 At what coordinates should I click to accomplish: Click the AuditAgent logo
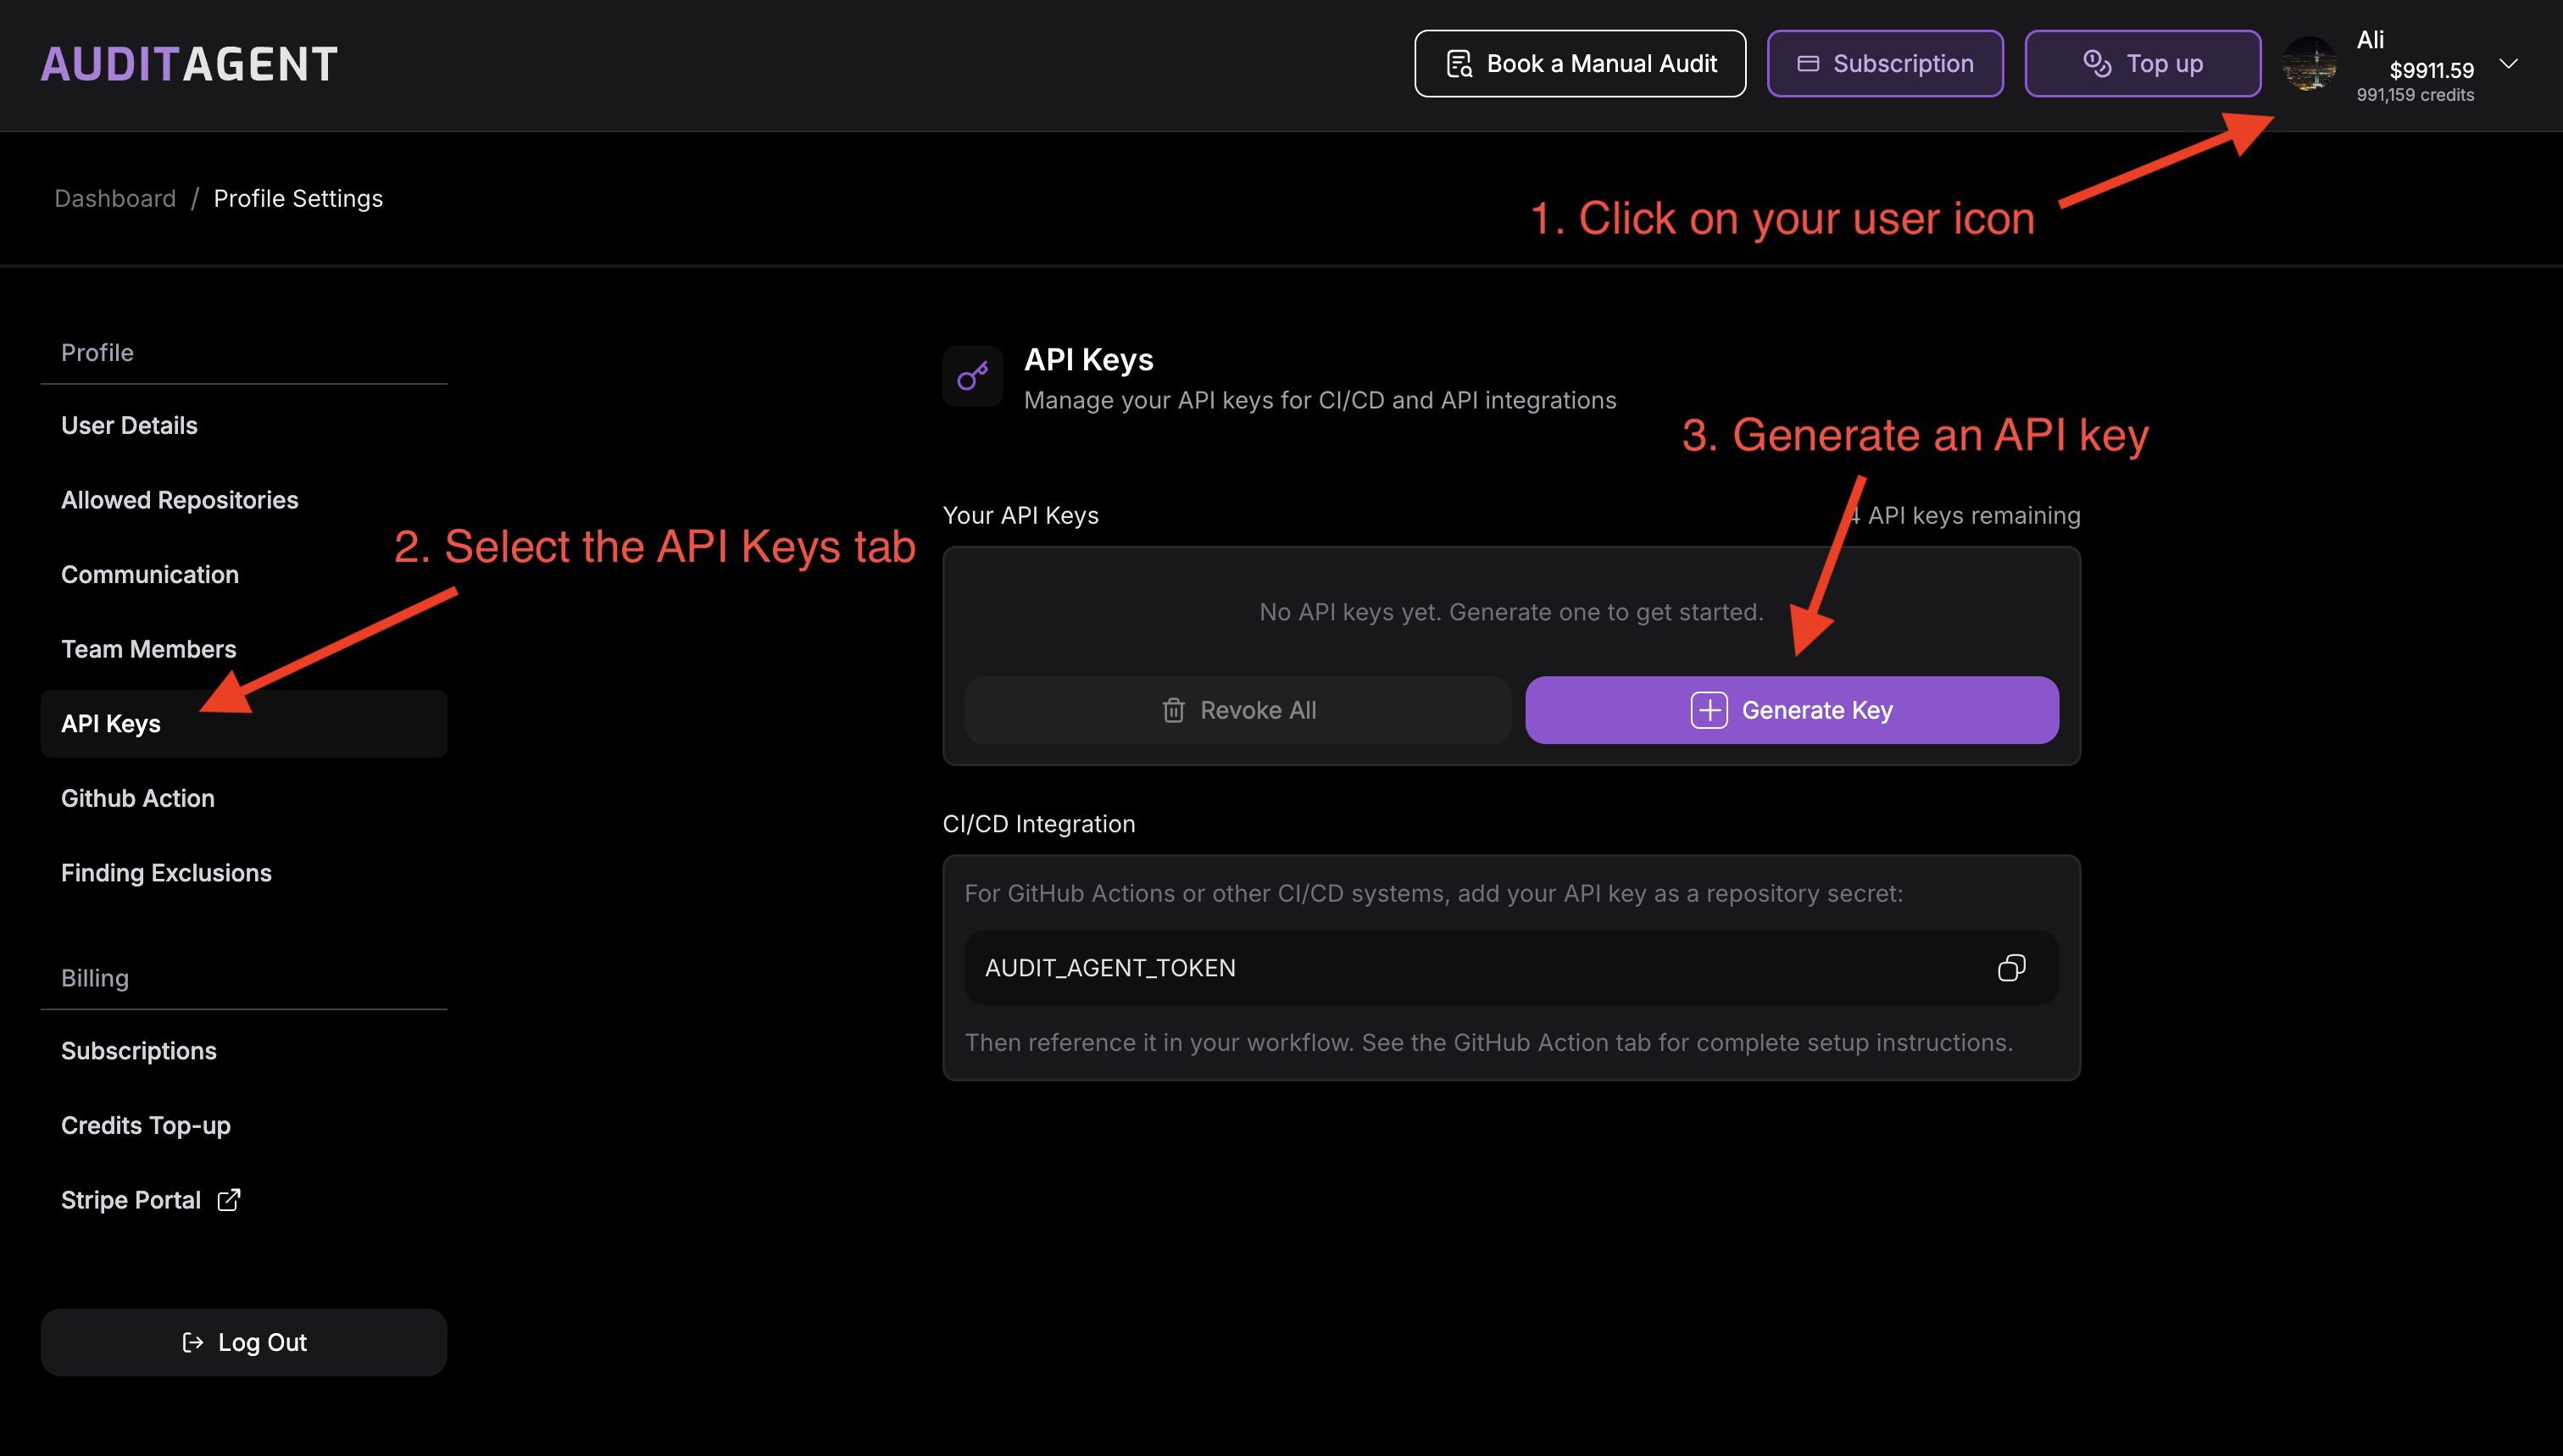(188, 63)
